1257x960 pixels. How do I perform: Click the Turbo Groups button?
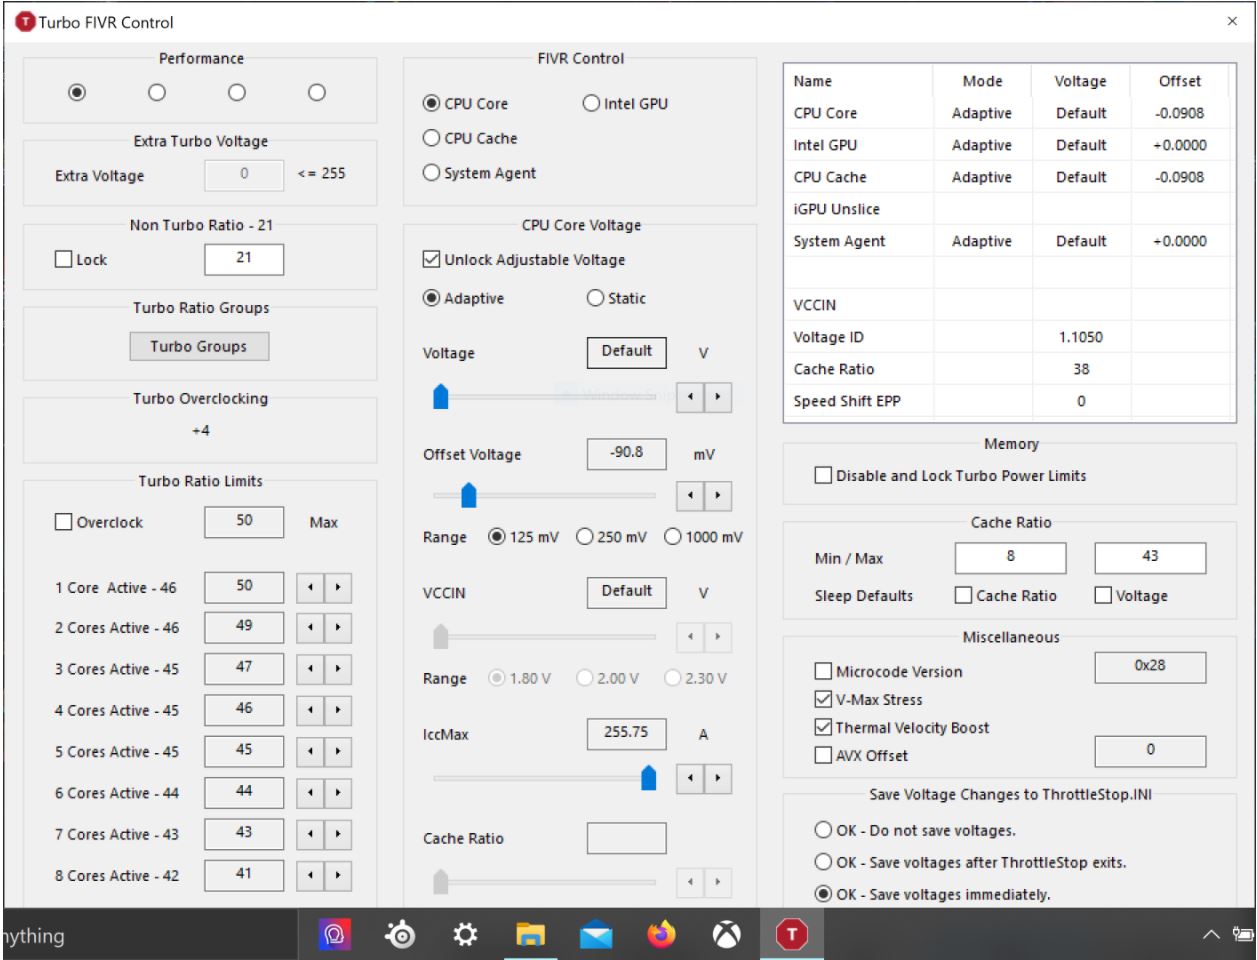(x=199, y=347)
